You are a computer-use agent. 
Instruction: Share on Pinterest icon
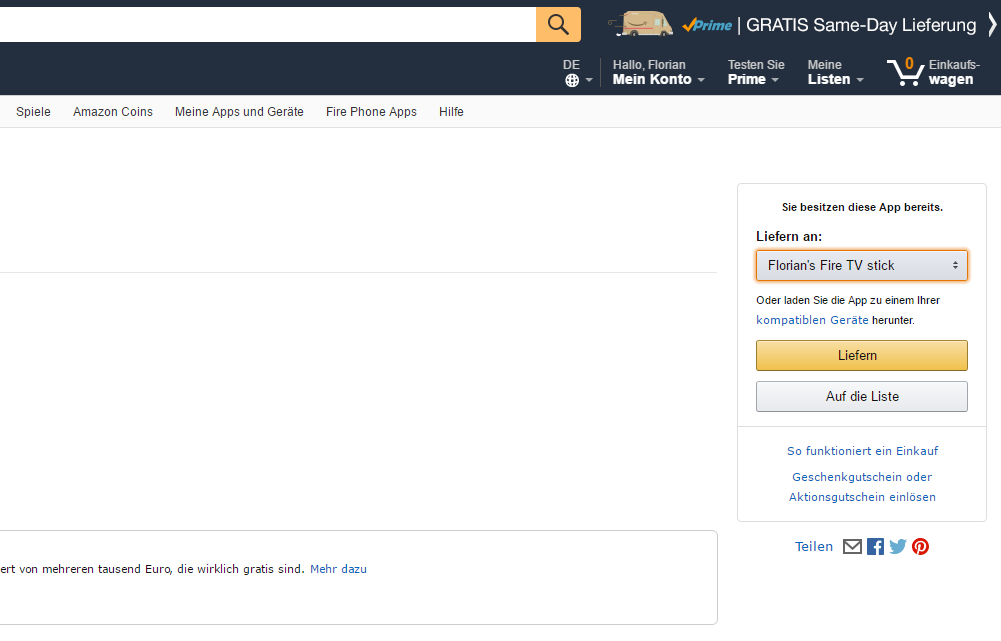click(920, 547)
